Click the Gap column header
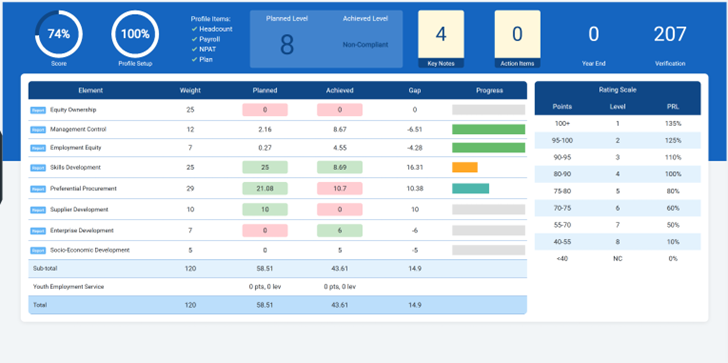 tap(415, 91)
